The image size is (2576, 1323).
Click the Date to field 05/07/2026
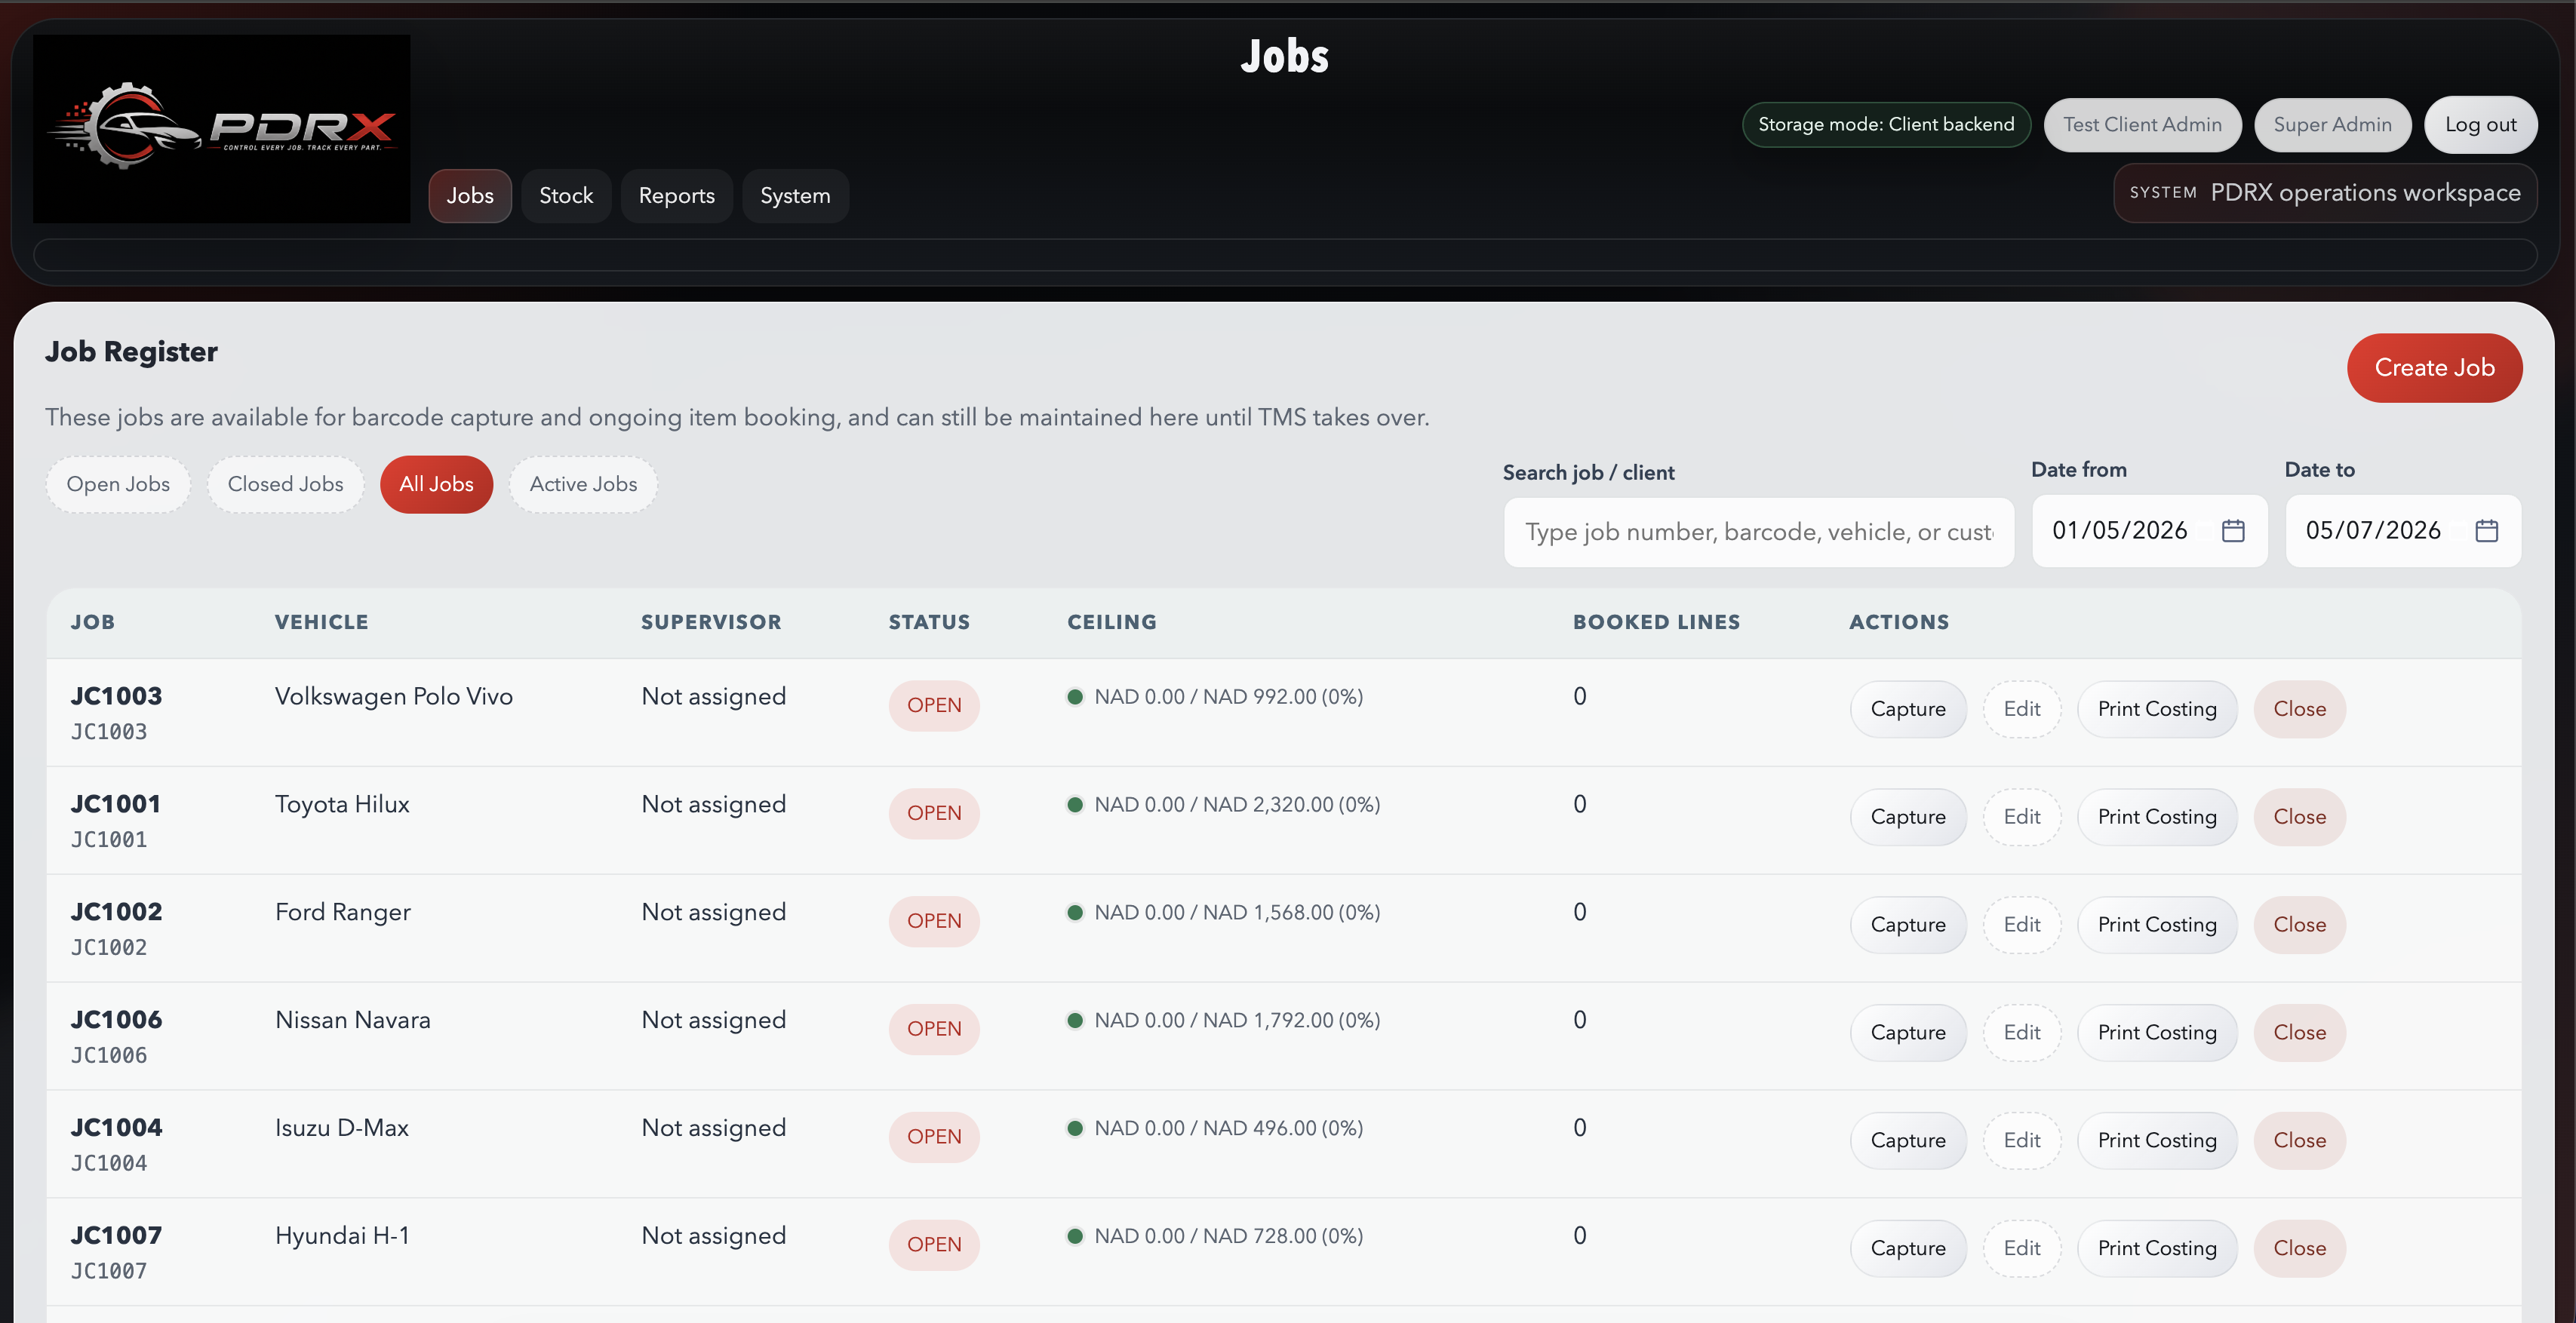[2403, 531]
